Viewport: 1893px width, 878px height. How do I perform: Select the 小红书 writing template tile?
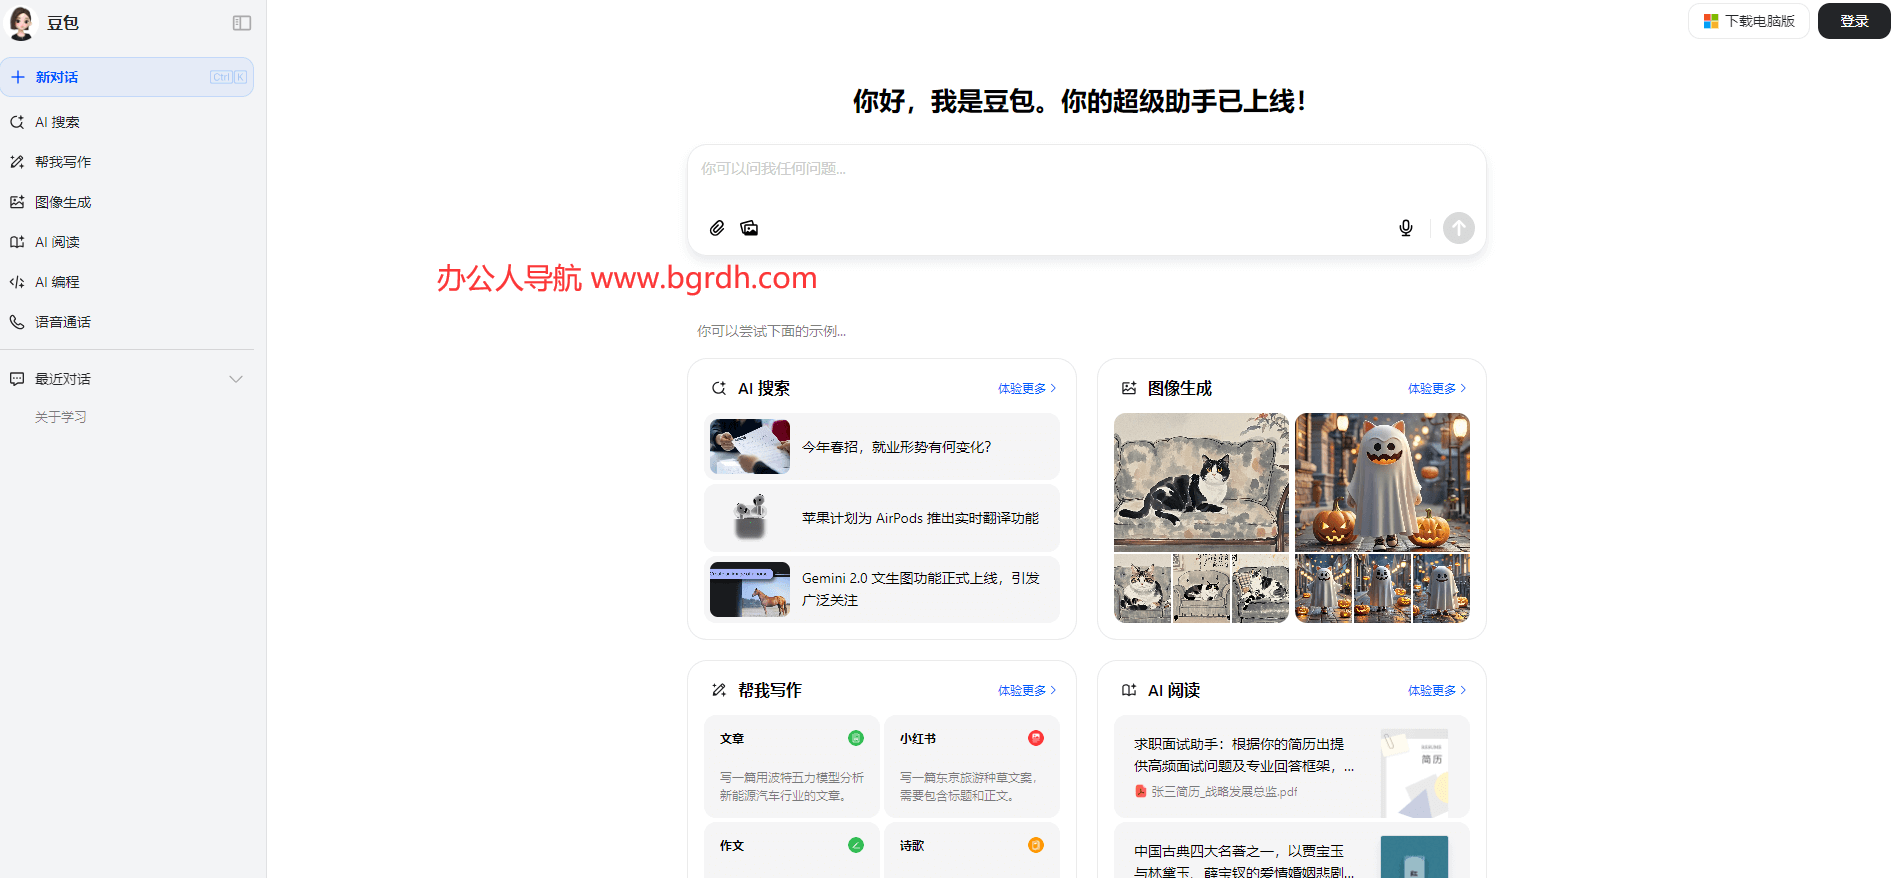(x=972, y=766)
